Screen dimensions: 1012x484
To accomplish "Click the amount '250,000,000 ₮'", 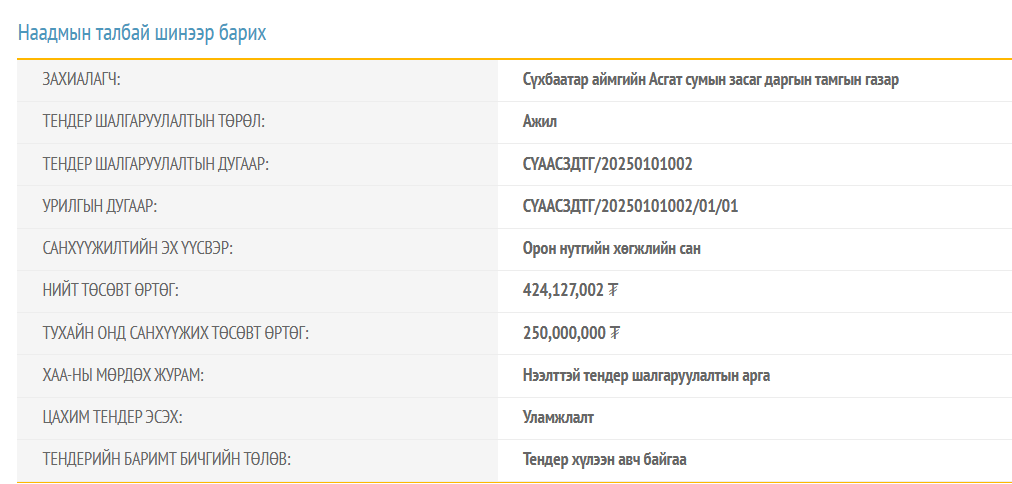I will [x=571, y=333].
